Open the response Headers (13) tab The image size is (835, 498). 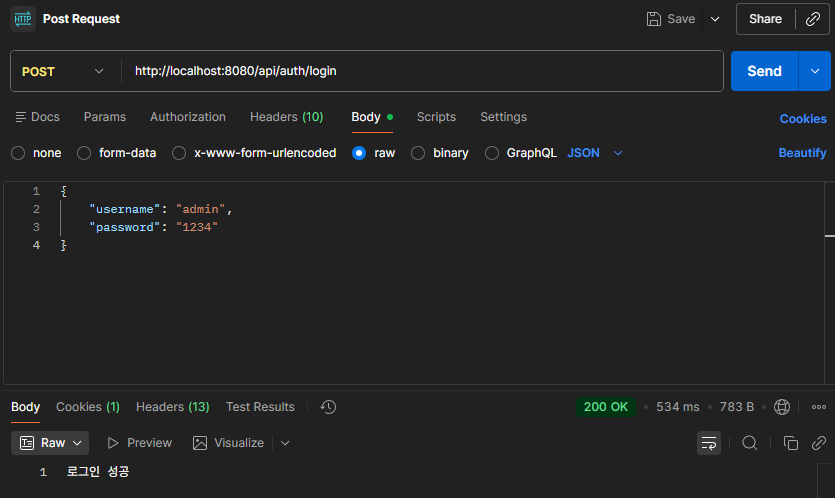click(173, 407)
